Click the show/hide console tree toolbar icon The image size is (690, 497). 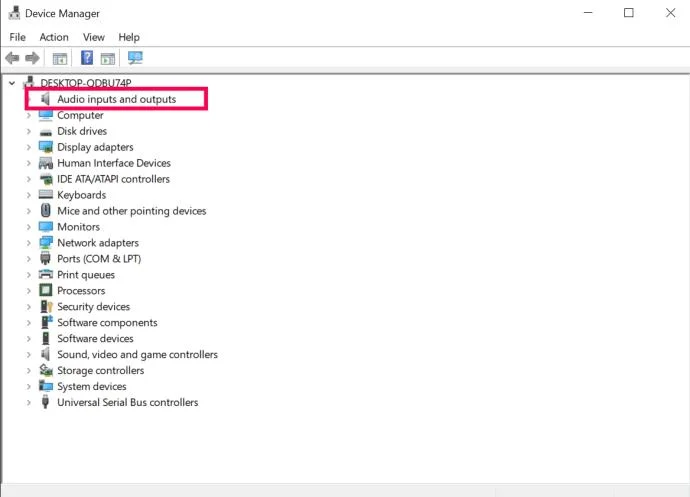click(60, 58)
